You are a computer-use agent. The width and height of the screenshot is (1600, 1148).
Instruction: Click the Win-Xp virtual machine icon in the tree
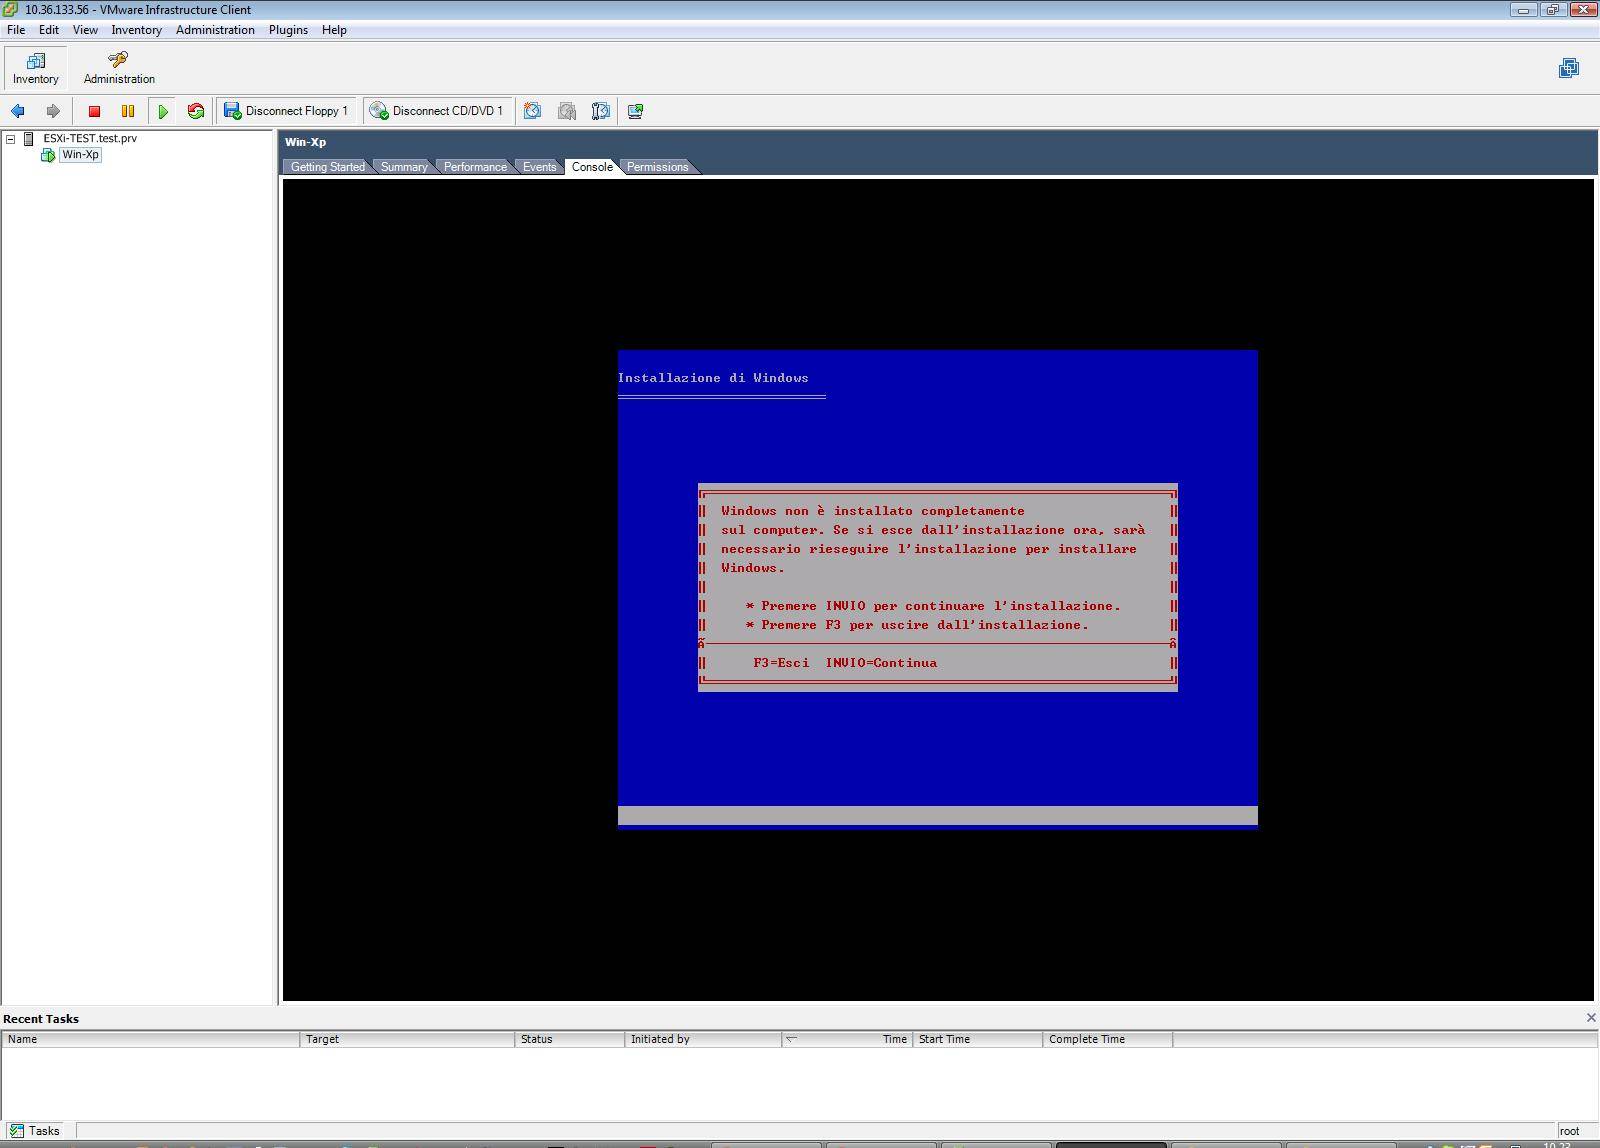48,155
